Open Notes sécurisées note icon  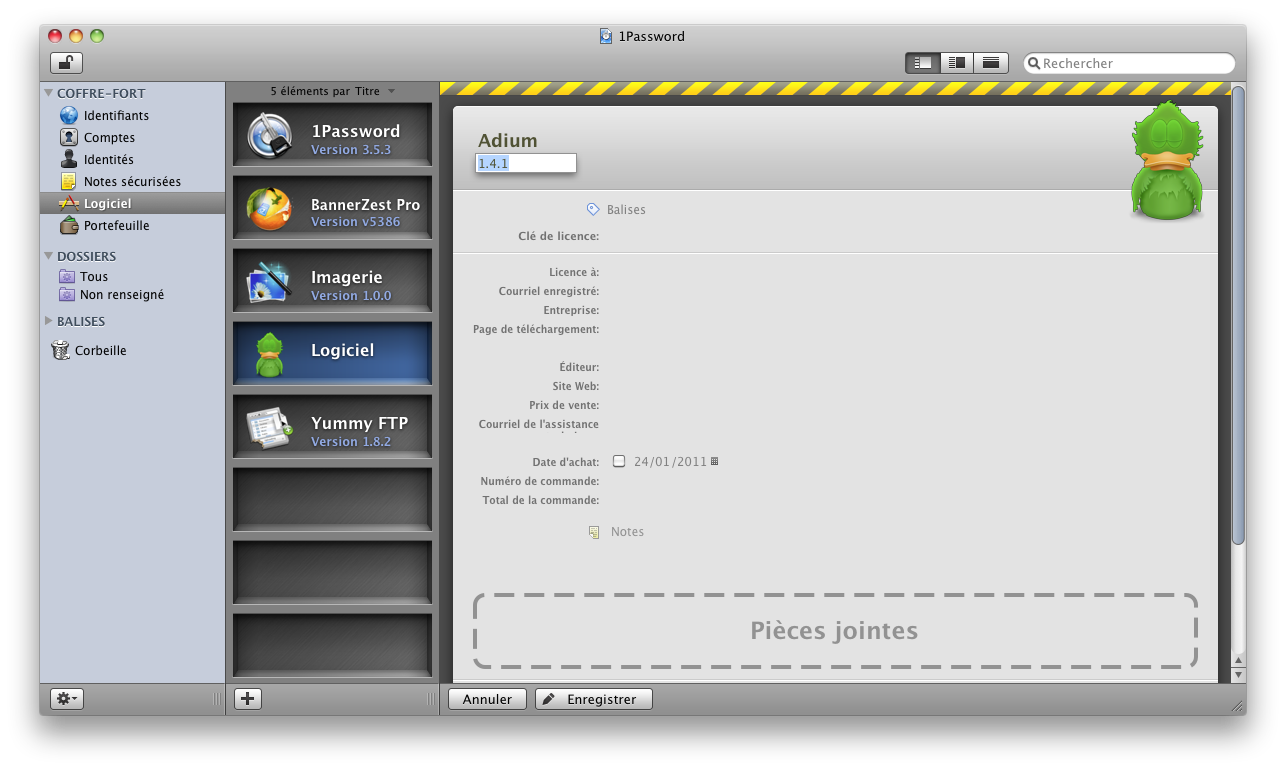tap(69, 181)
